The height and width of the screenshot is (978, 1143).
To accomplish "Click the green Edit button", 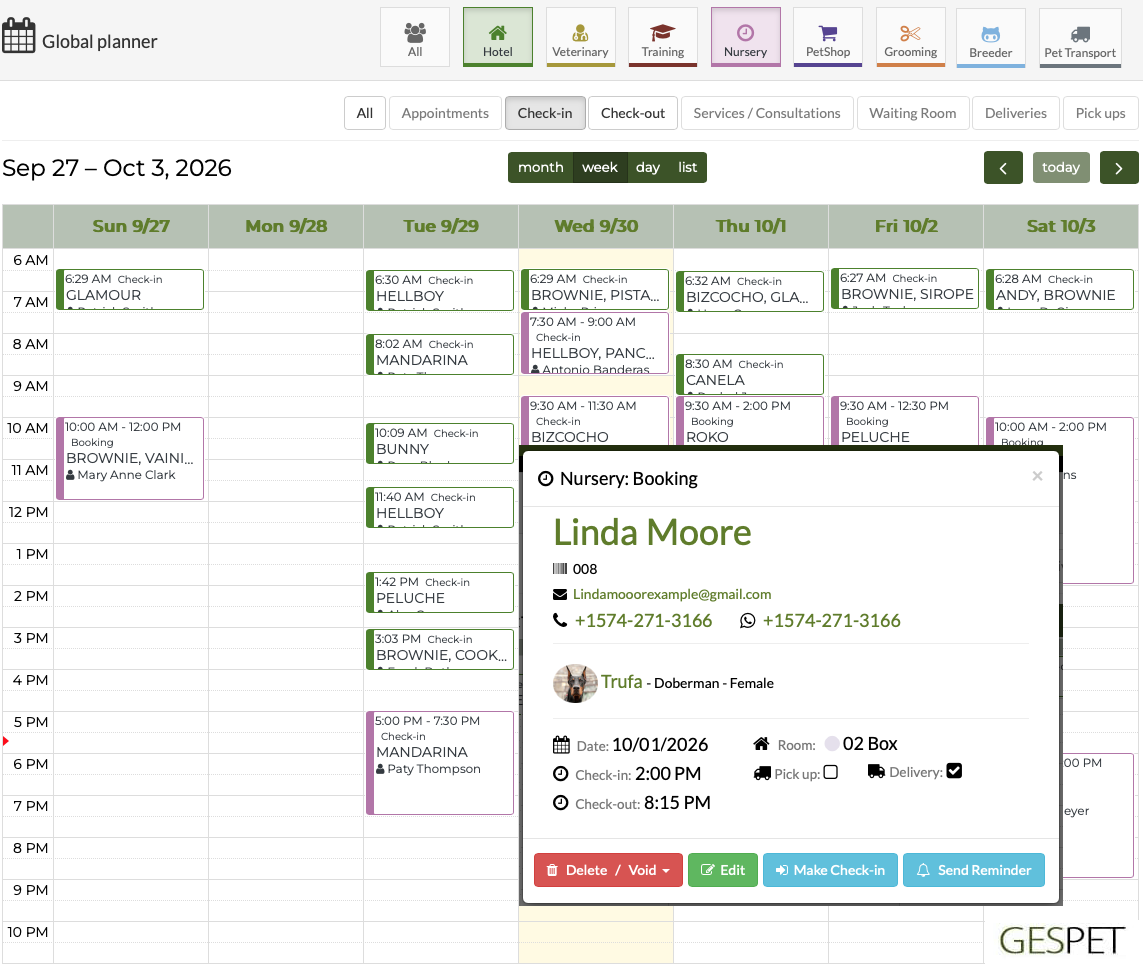I will tap(722, 870).
